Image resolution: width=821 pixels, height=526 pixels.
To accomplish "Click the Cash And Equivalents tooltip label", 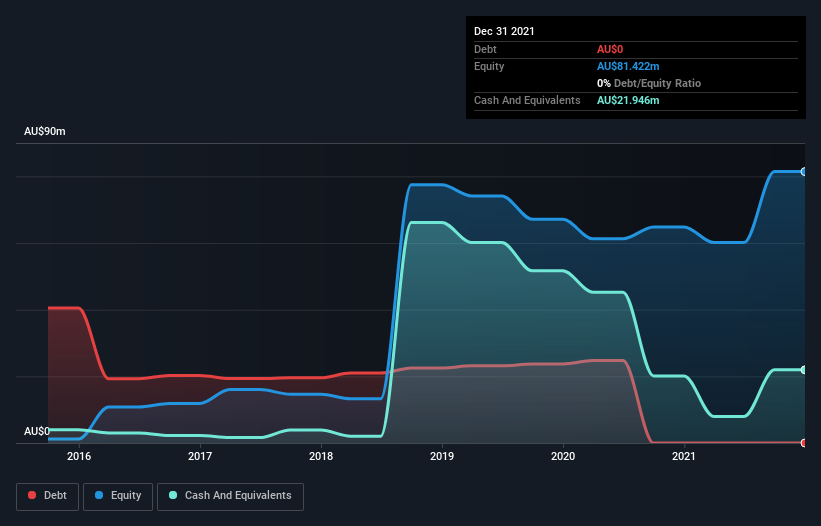I will [527, 100].
